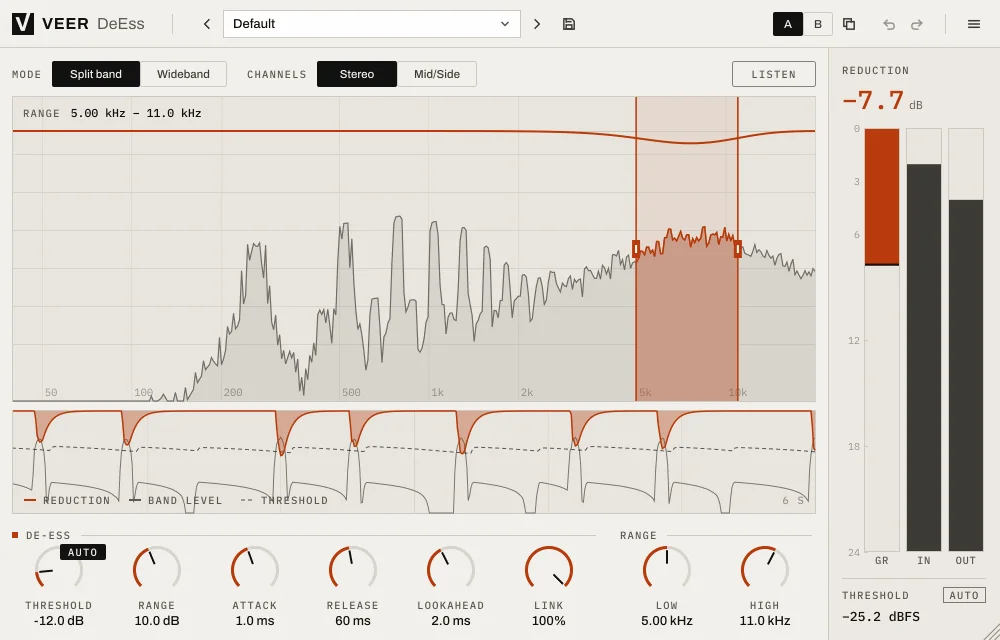Image resolution: width=1000 pixels, height=640 pixels.
Task: Open the hamburger menu
Action: 974,24
